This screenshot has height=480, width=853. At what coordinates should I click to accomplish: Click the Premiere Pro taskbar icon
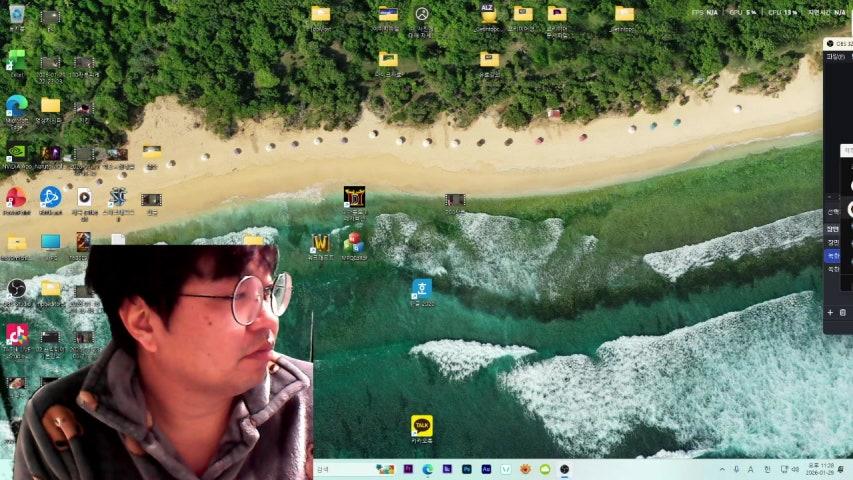tap(408, 469)
